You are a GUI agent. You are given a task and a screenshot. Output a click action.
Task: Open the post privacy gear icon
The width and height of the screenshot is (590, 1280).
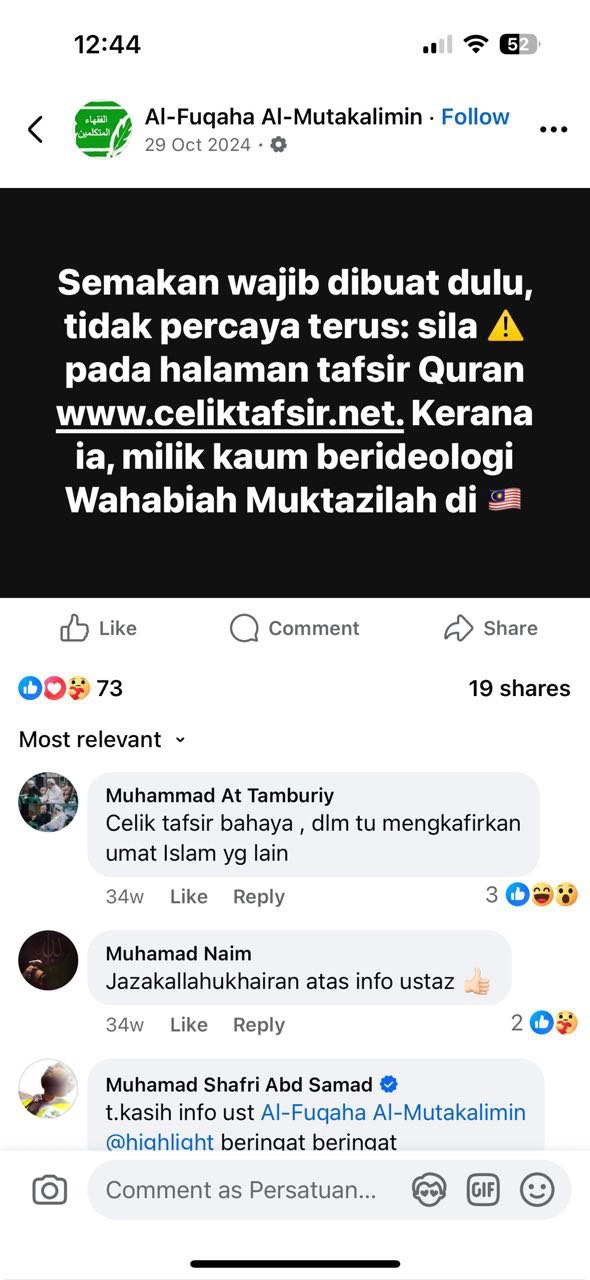pos(279,145)
